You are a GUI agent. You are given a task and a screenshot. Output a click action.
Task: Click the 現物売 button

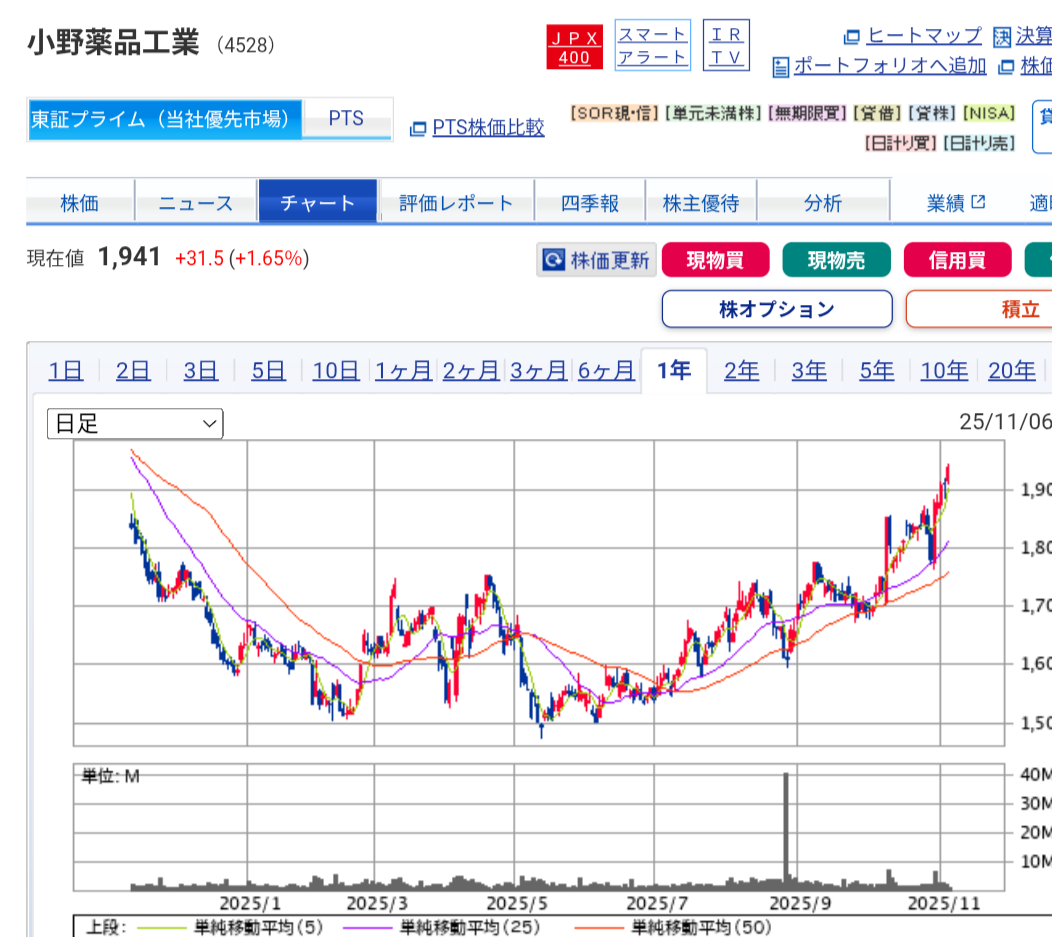click(836, 260)
